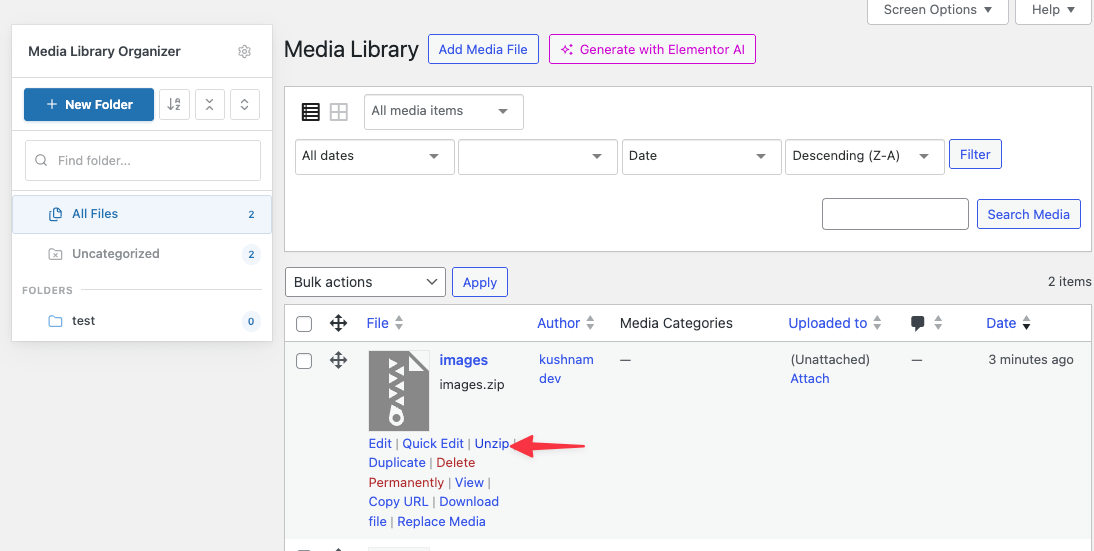Image resolution: width=1094 pixels, height=551 pixels.
Task: Select the test folder
Action: coord(142,321)
